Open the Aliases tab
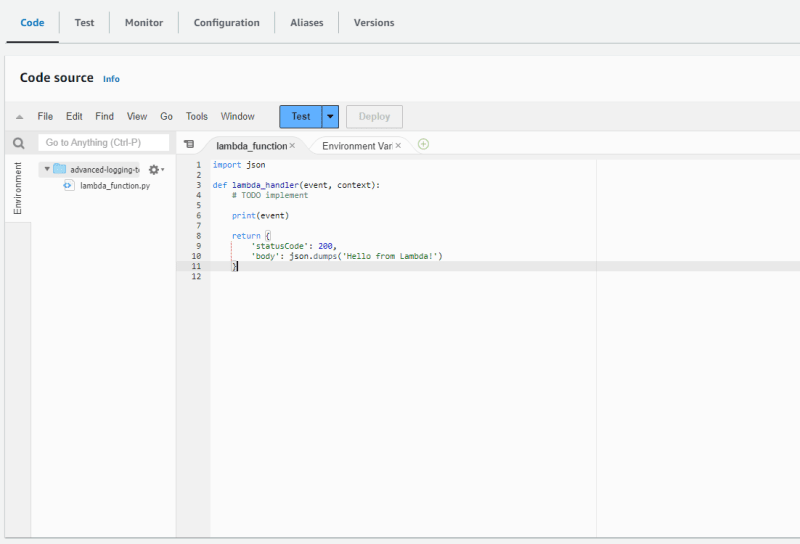The image size is (800, 544). [x=307, y=22]
